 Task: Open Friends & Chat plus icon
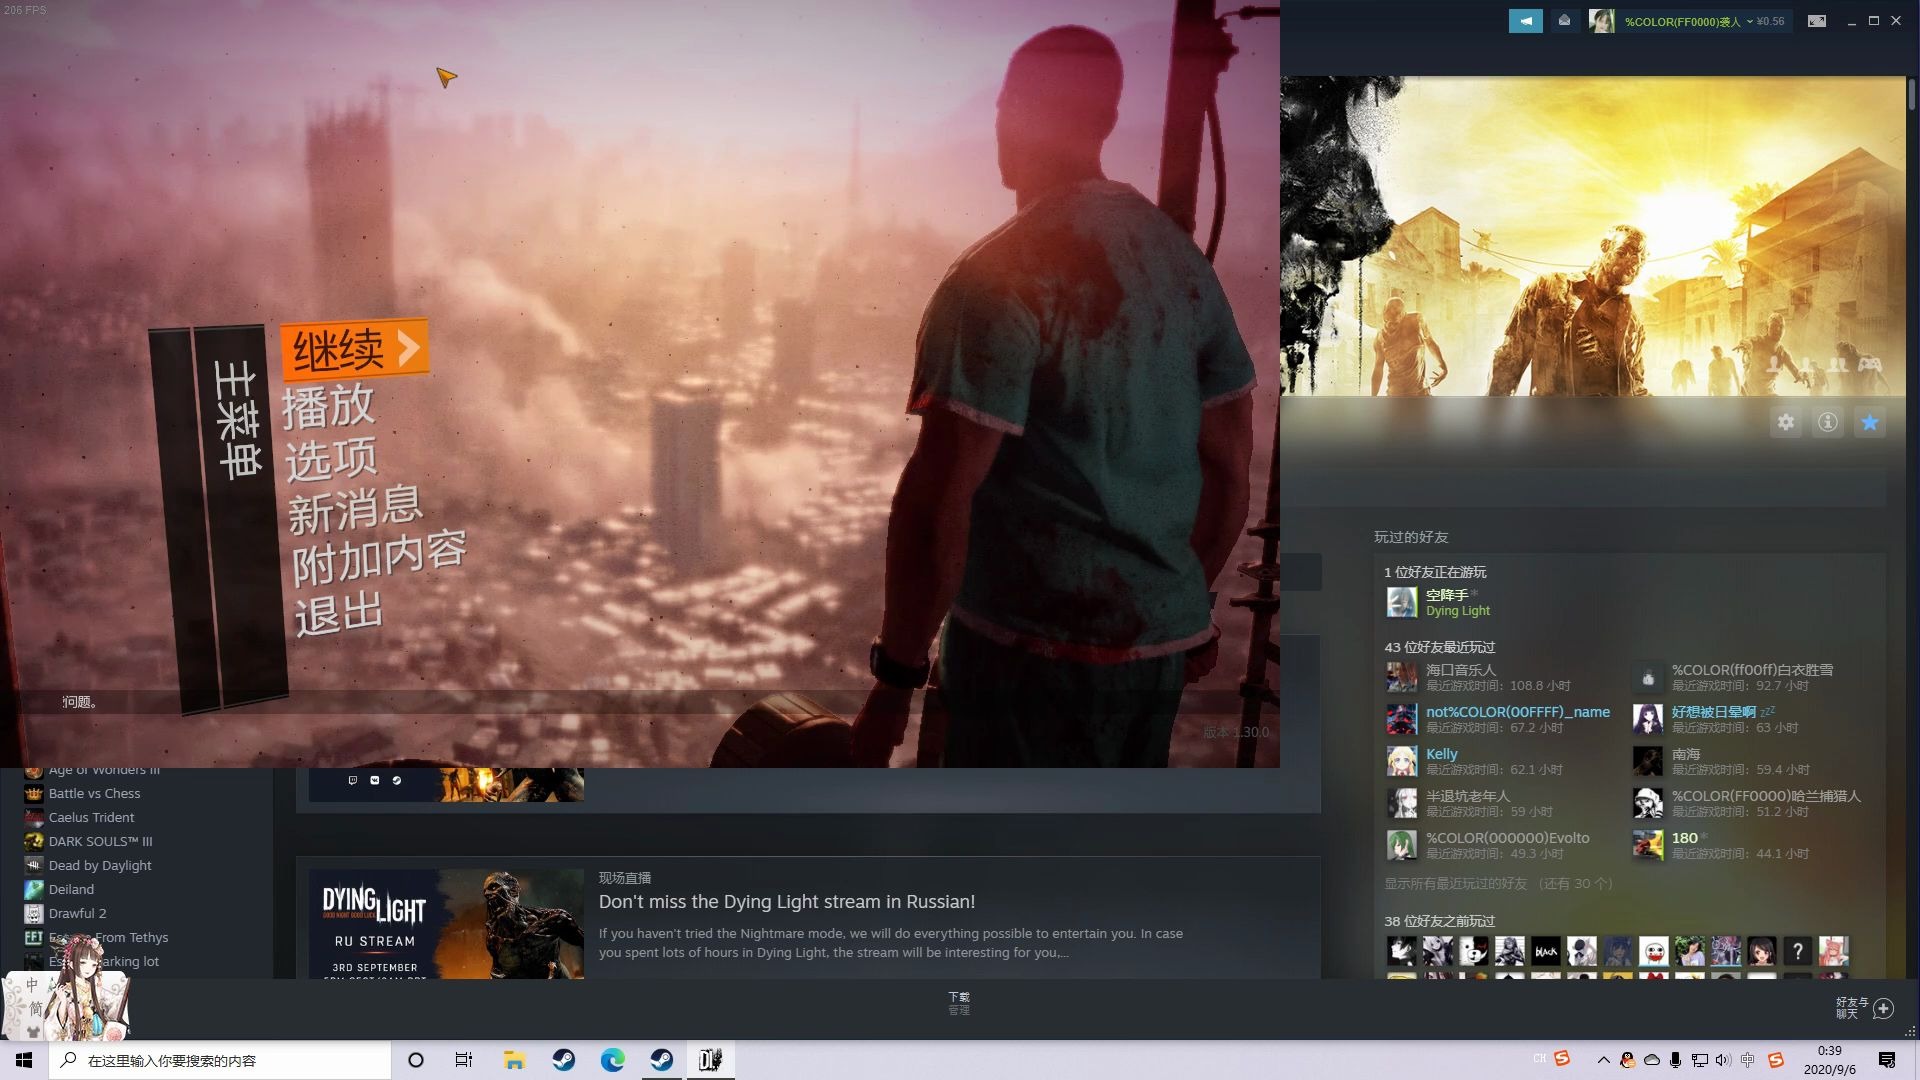1883,1008
